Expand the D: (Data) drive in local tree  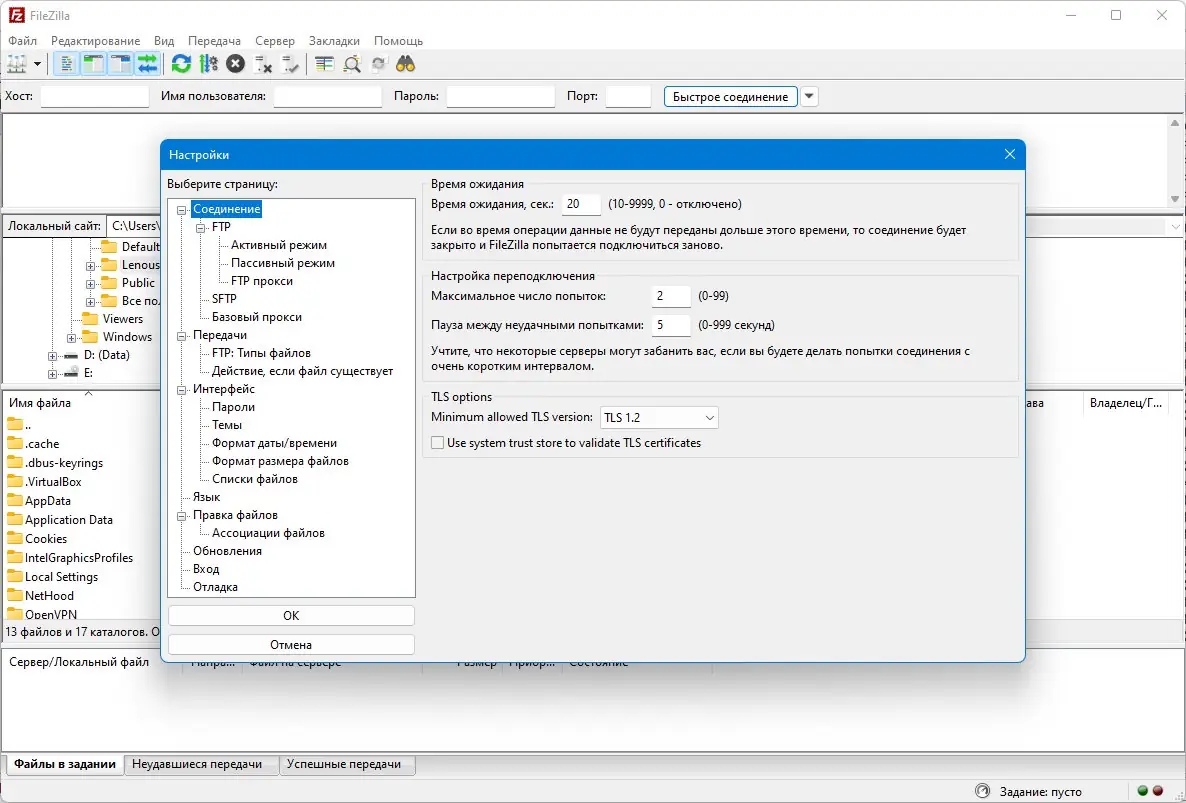(52, 355)
